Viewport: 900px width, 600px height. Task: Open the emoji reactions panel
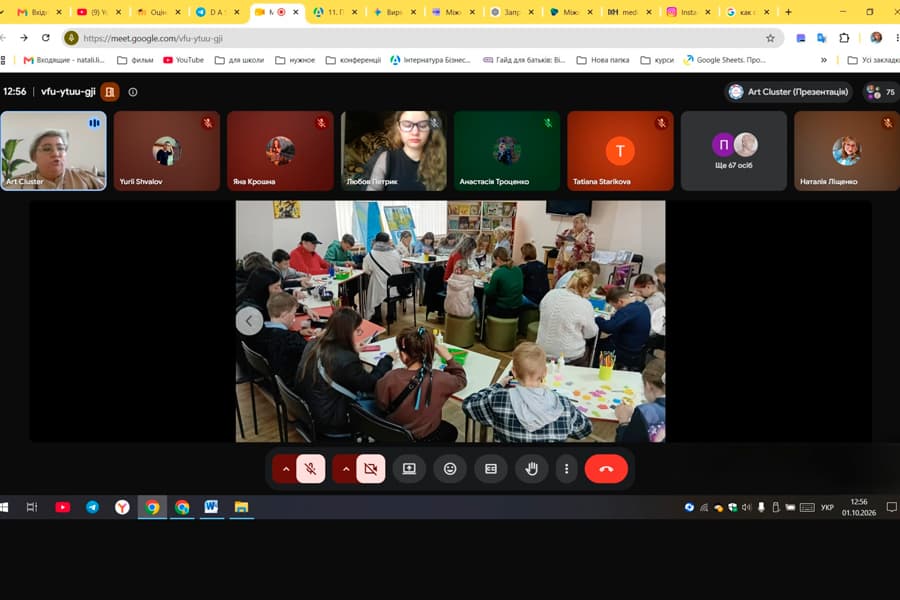450,469
